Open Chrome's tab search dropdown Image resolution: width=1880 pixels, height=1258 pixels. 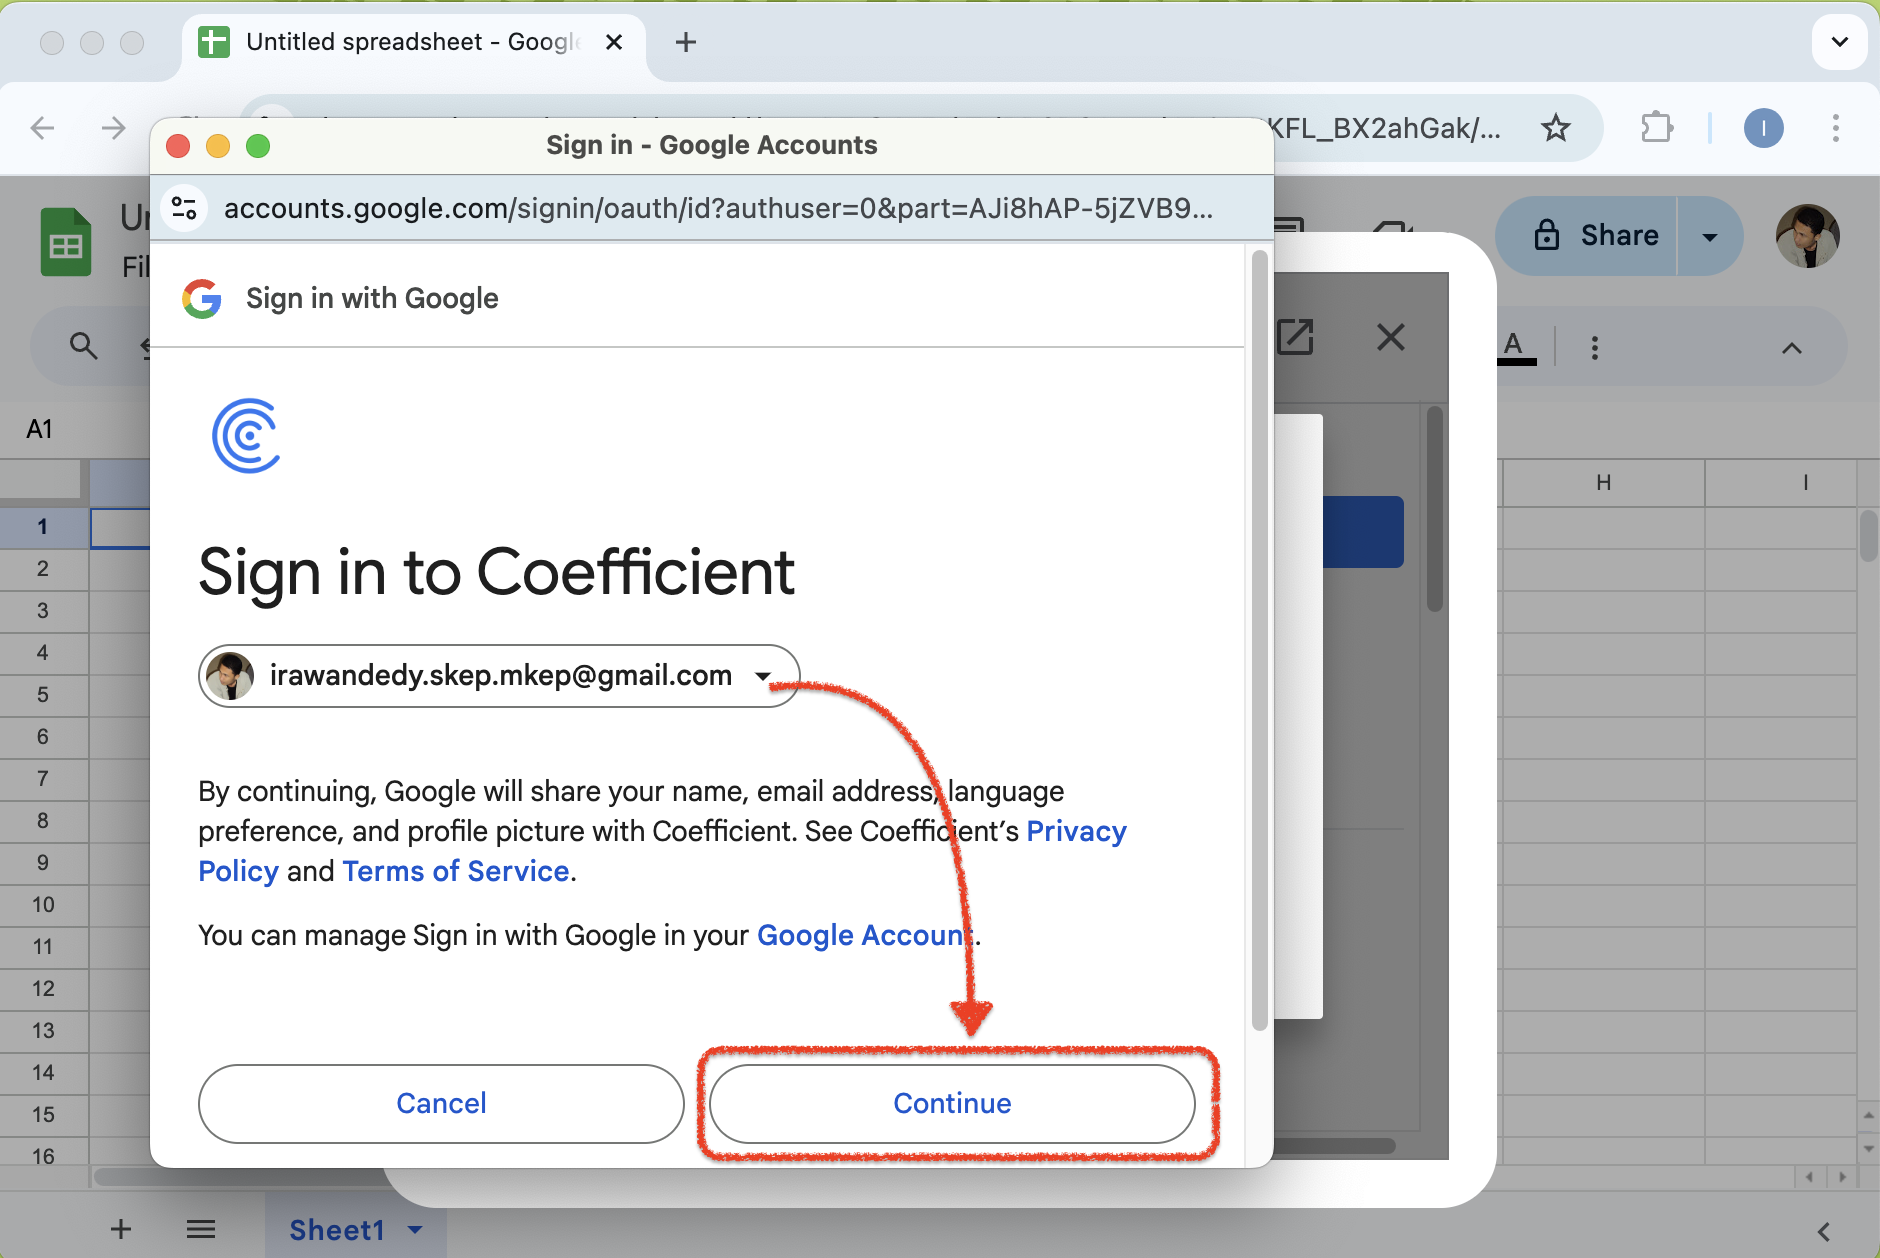click(x=1839, y=42)
